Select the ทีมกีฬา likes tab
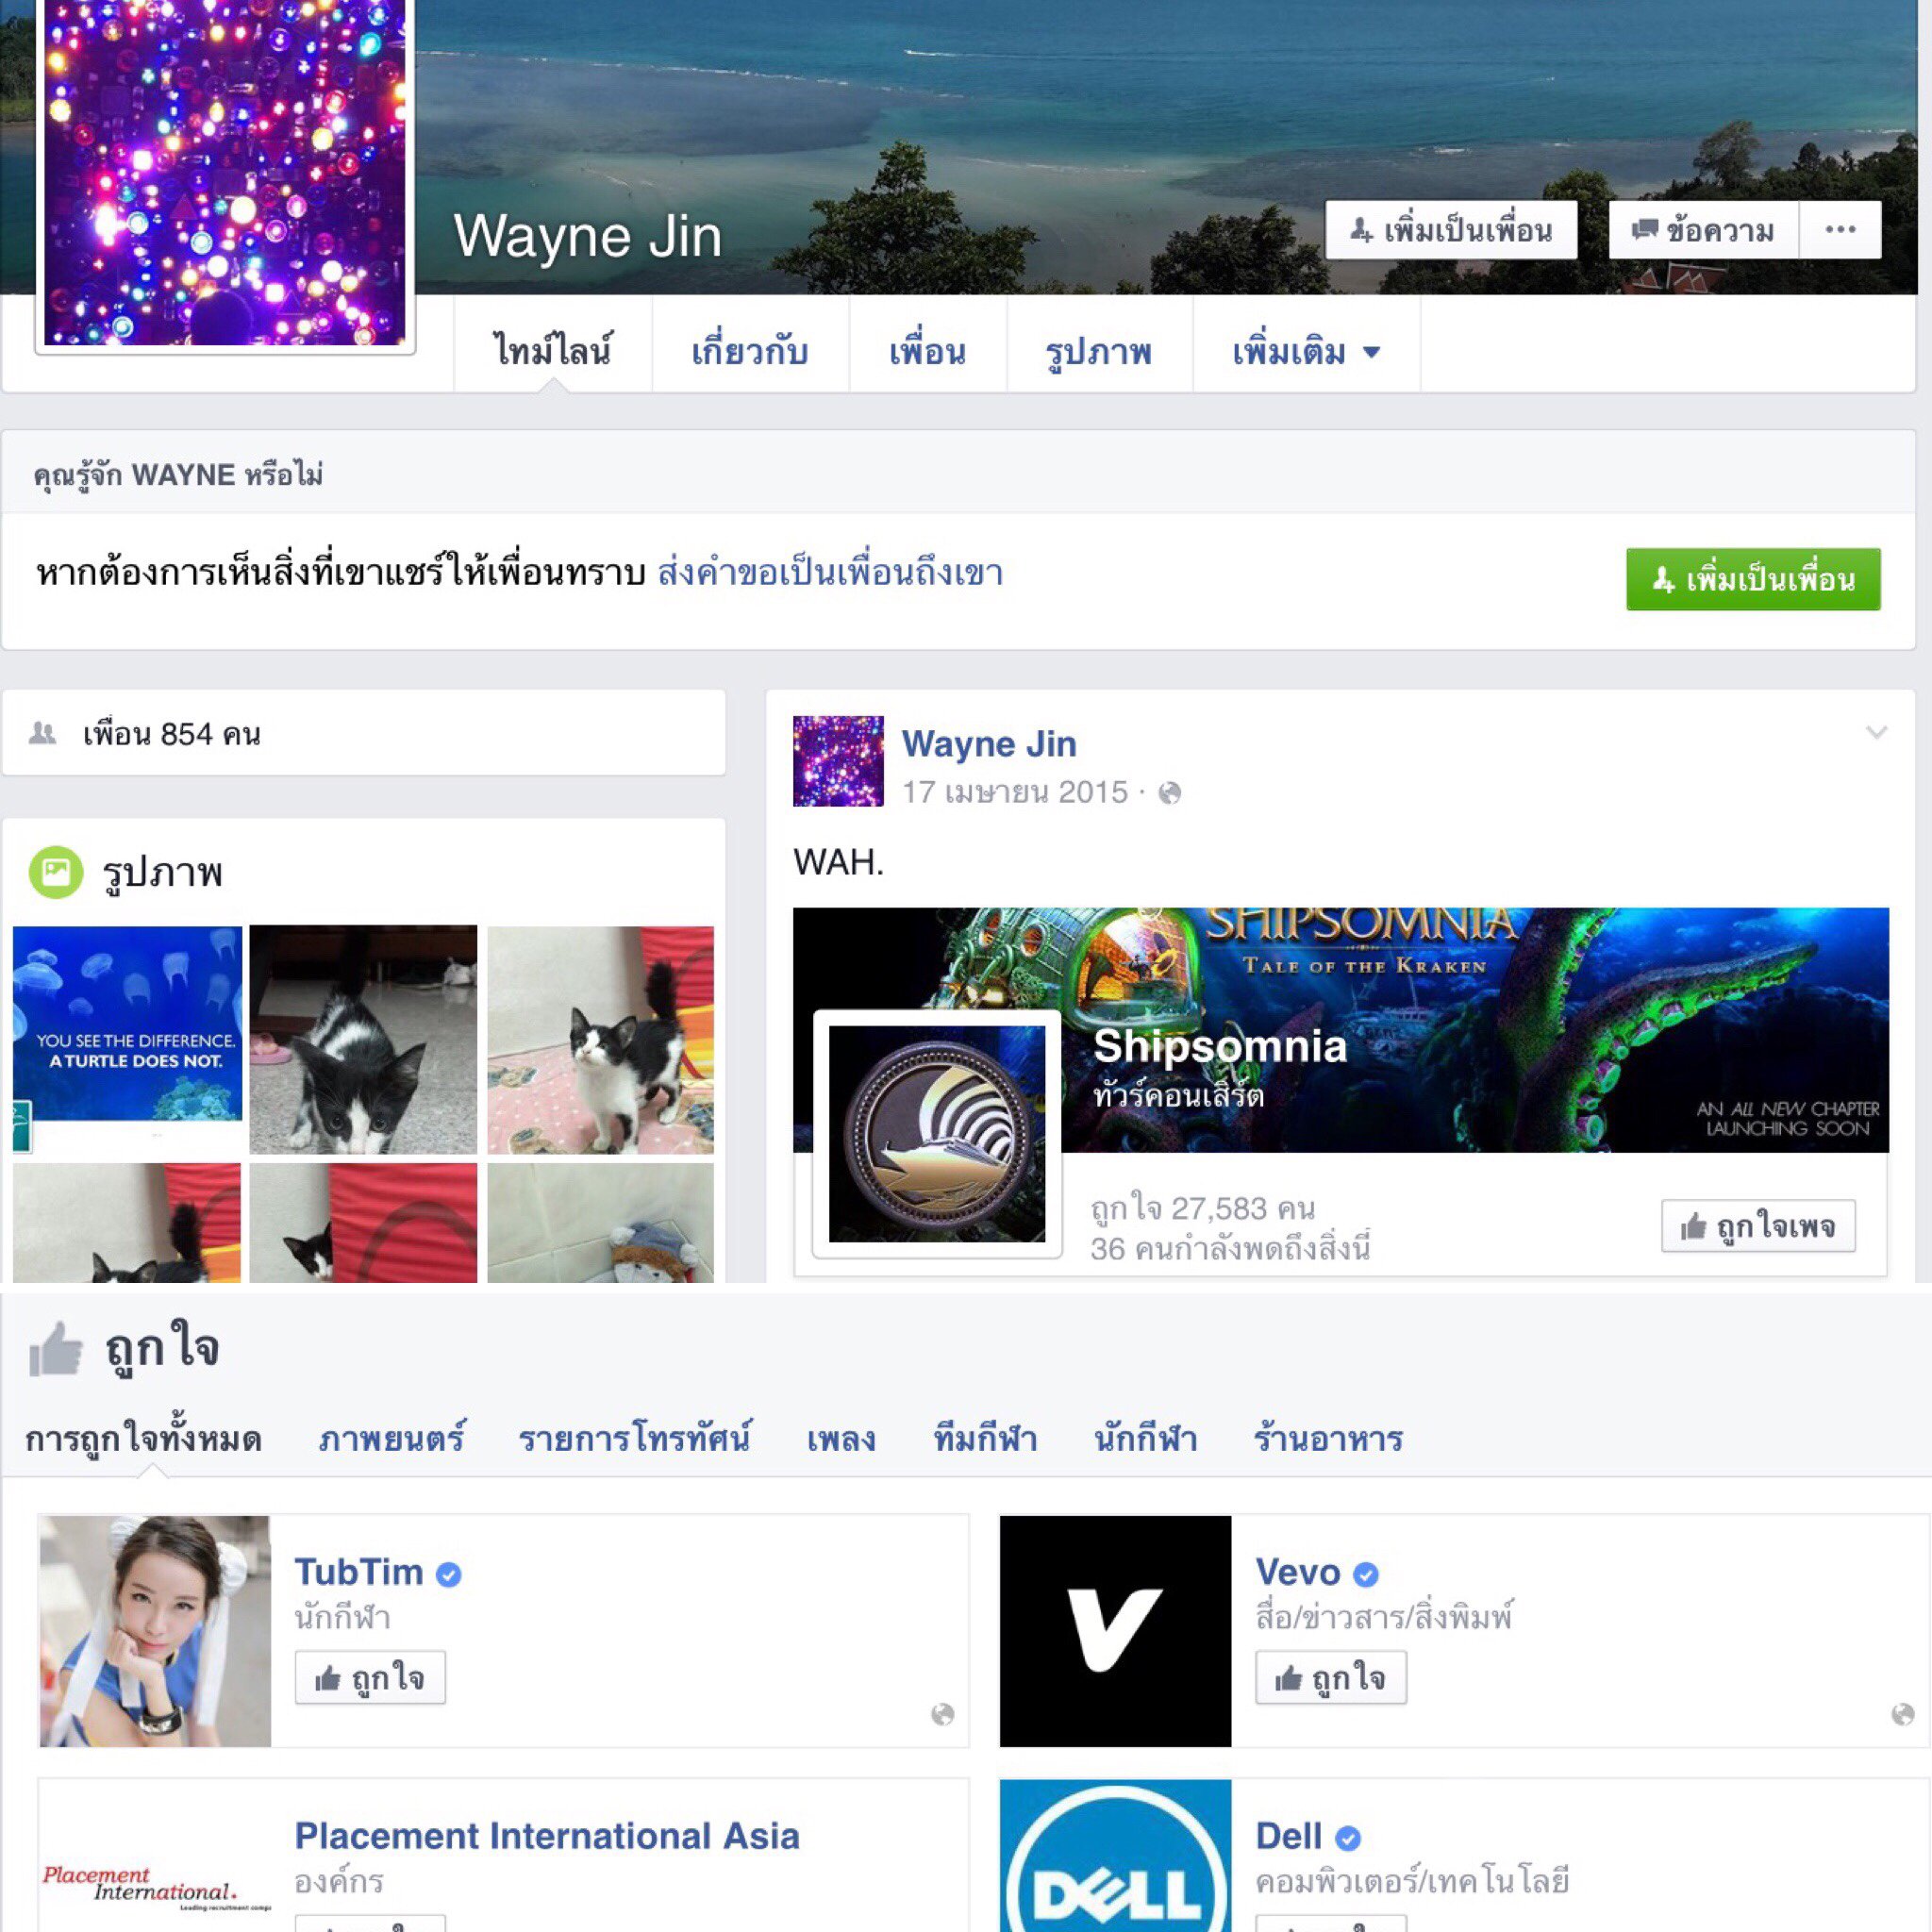 (x=986, y=1440)
